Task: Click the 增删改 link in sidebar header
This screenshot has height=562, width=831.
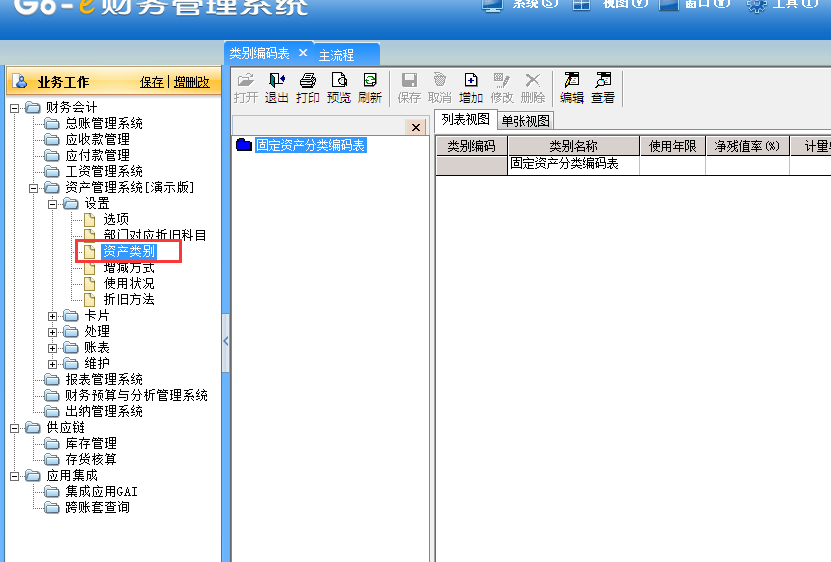Action: coord(191,82)
